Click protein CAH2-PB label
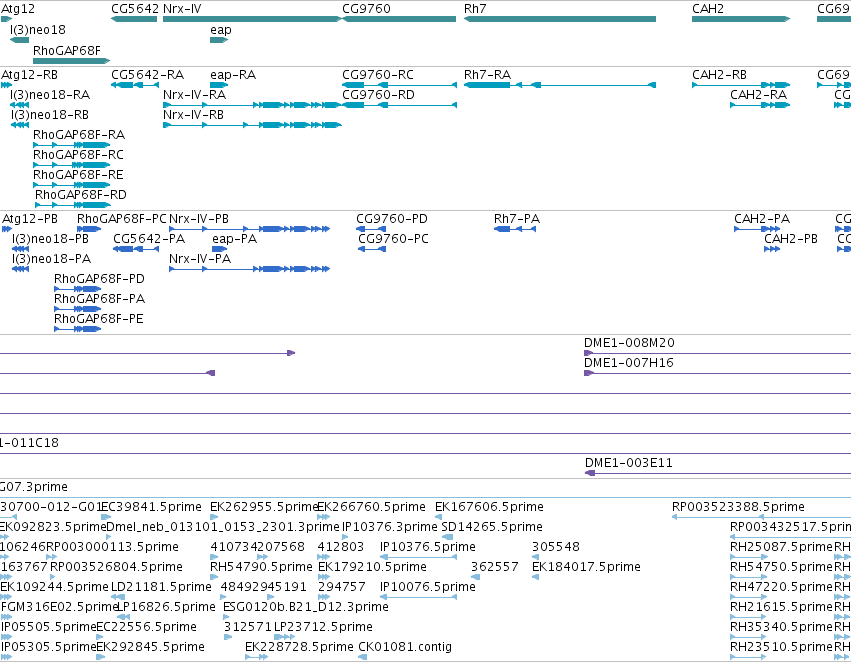 tap(791, 239)
